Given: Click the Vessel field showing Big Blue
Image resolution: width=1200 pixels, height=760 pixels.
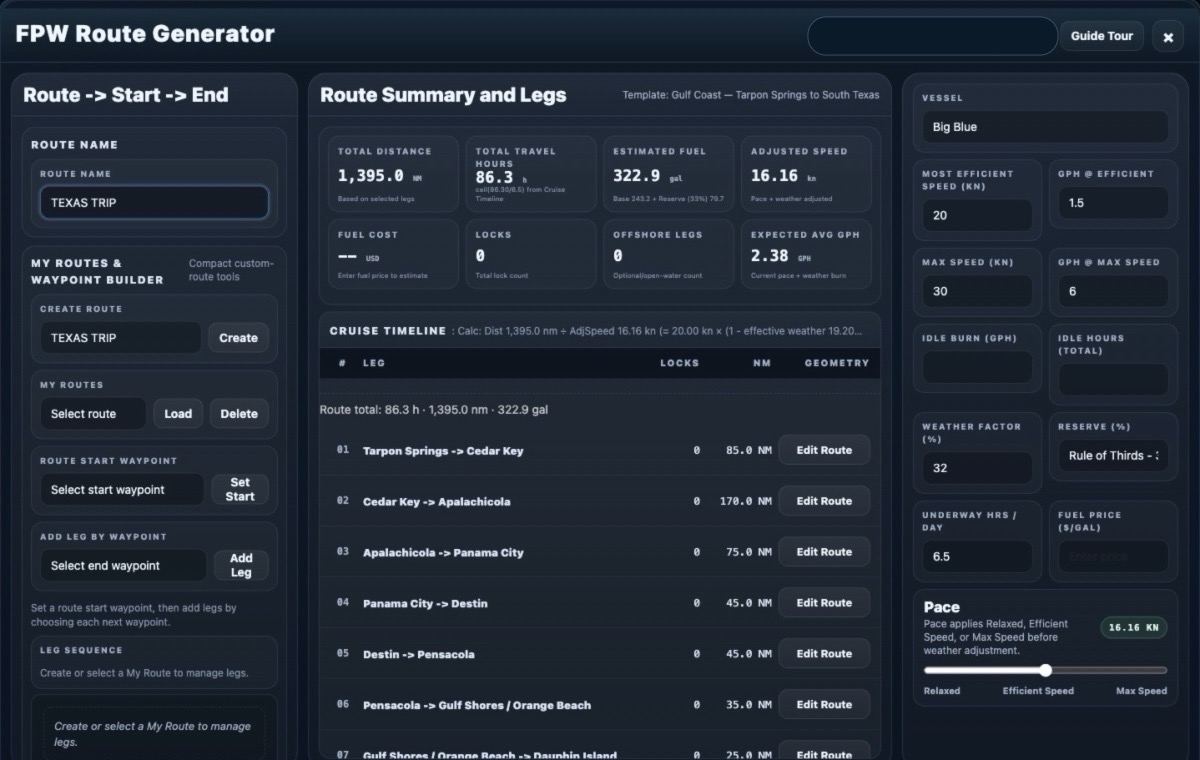Looking at the screenshot, I should (x=1045, y=127).
